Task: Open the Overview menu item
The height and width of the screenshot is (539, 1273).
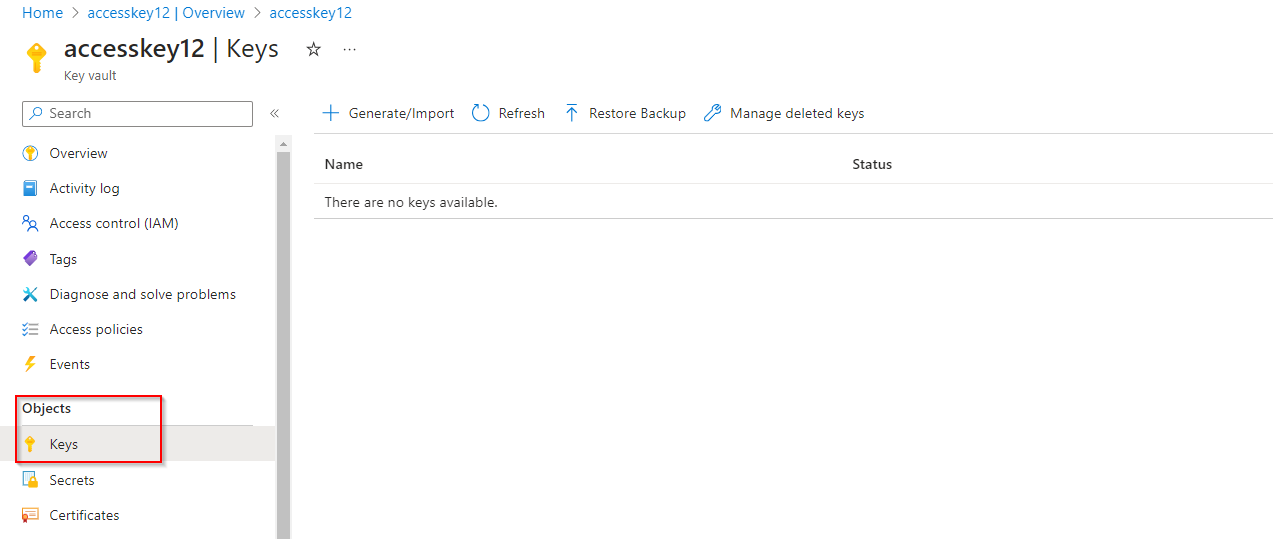Action: 78,153
